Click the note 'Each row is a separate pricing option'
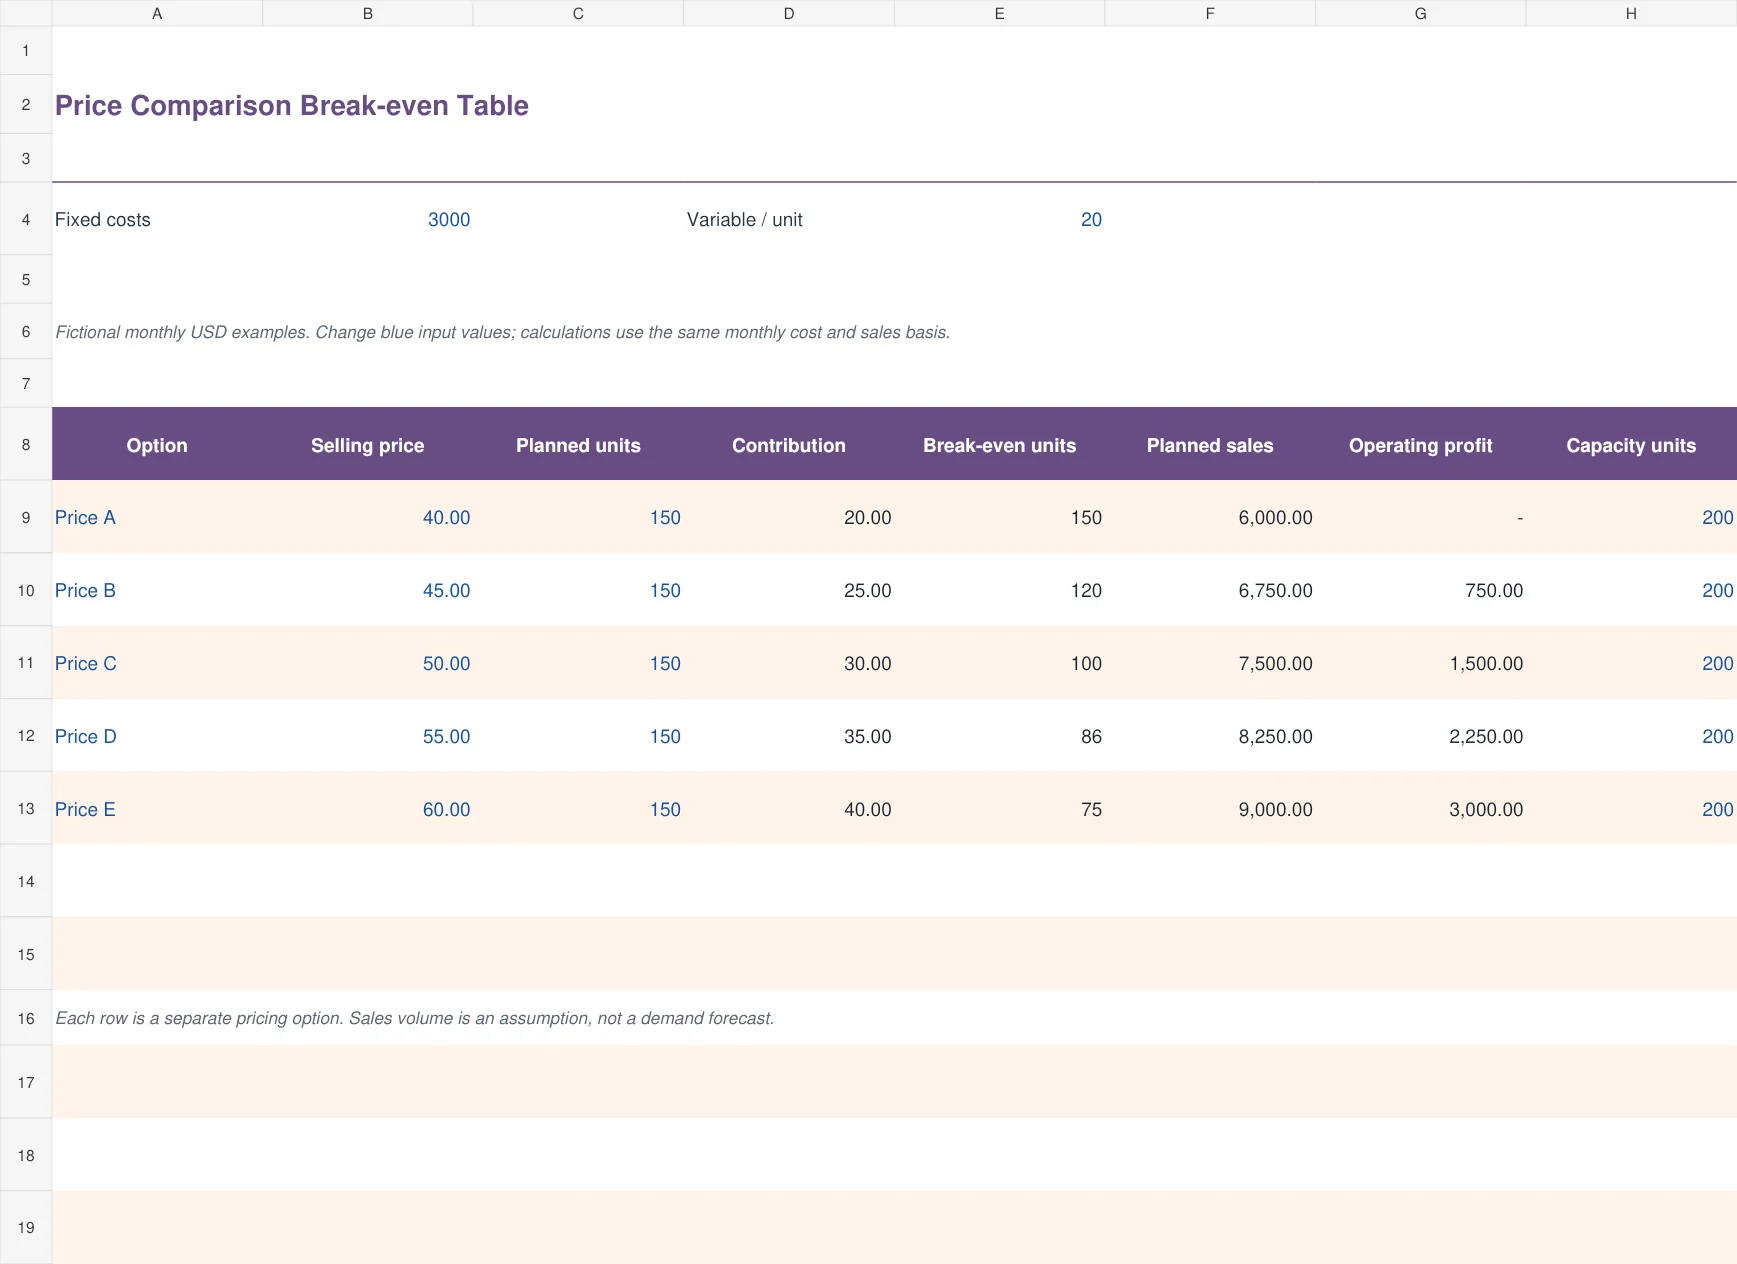 click(x=415, y=1018)
